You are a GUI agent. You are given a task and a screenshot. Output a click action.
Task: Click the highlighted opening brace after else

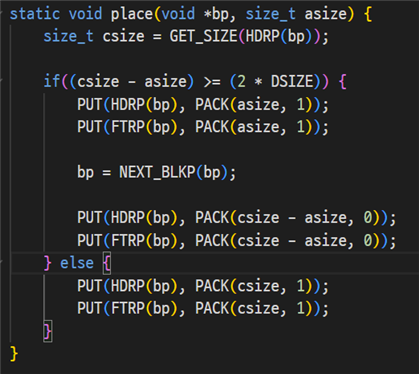pos(107,263)
